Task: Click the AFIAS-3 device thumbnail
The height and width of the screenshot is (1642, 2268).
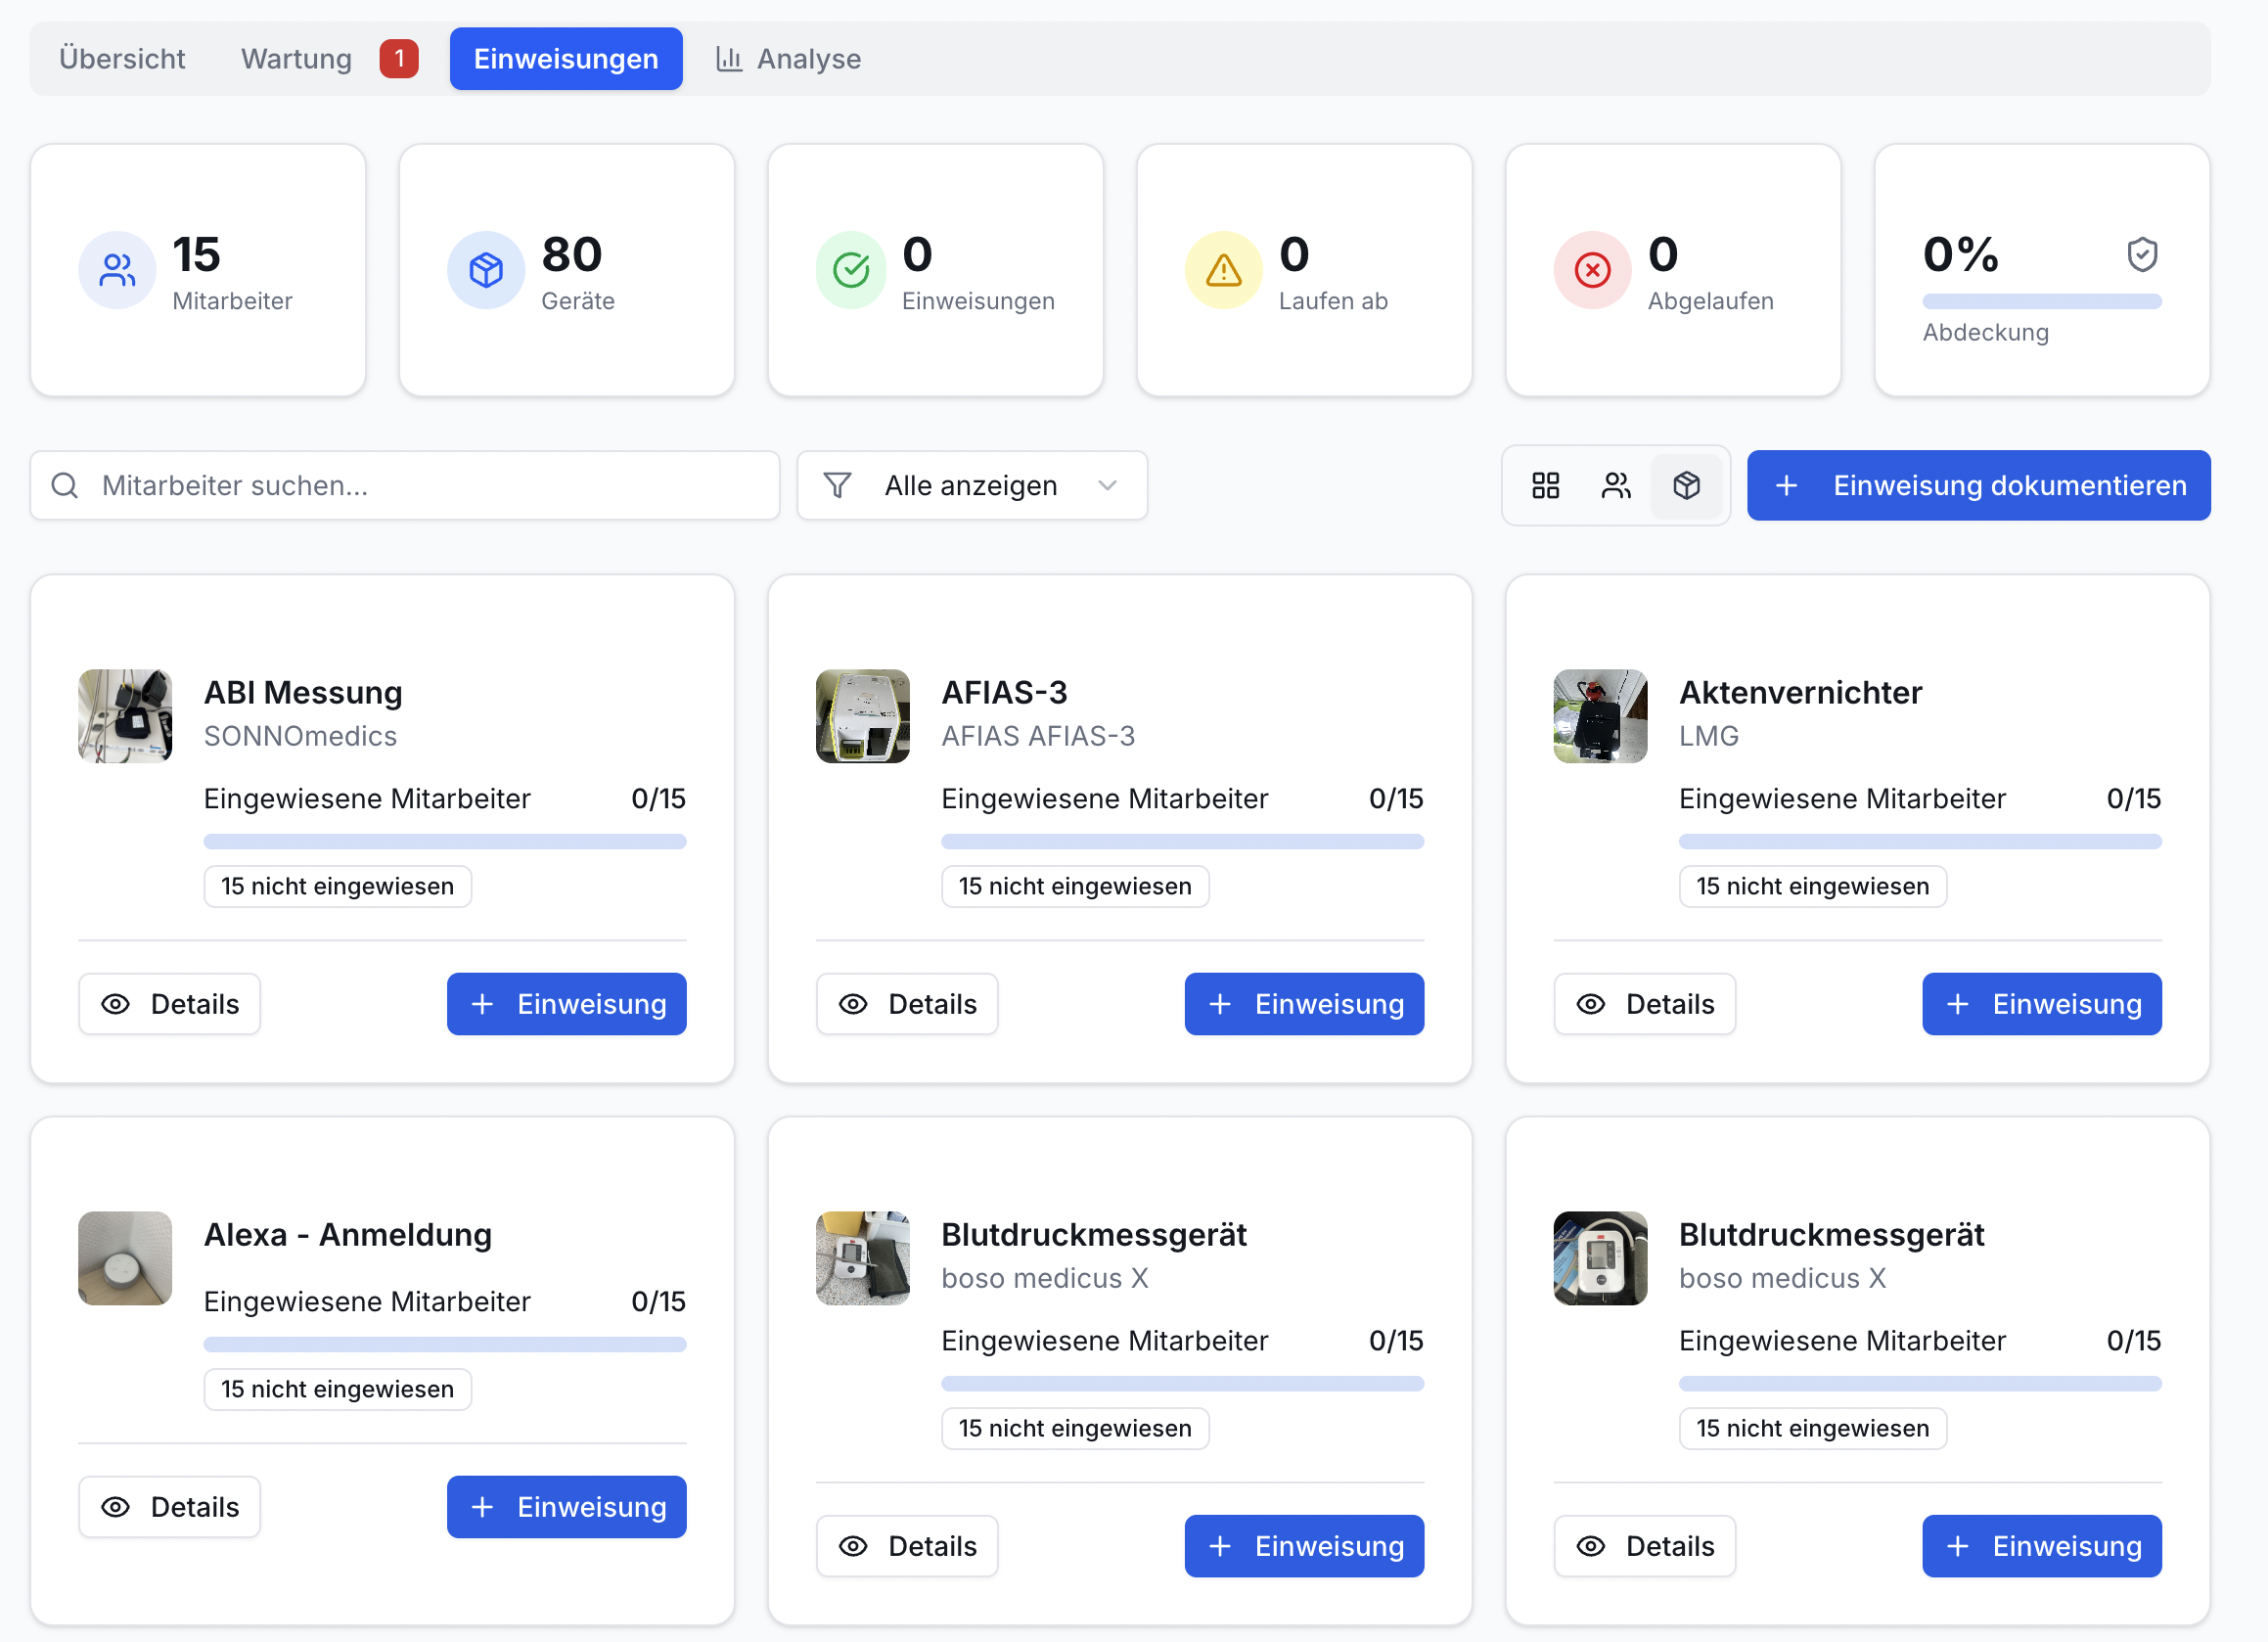Action: (863, 716)
